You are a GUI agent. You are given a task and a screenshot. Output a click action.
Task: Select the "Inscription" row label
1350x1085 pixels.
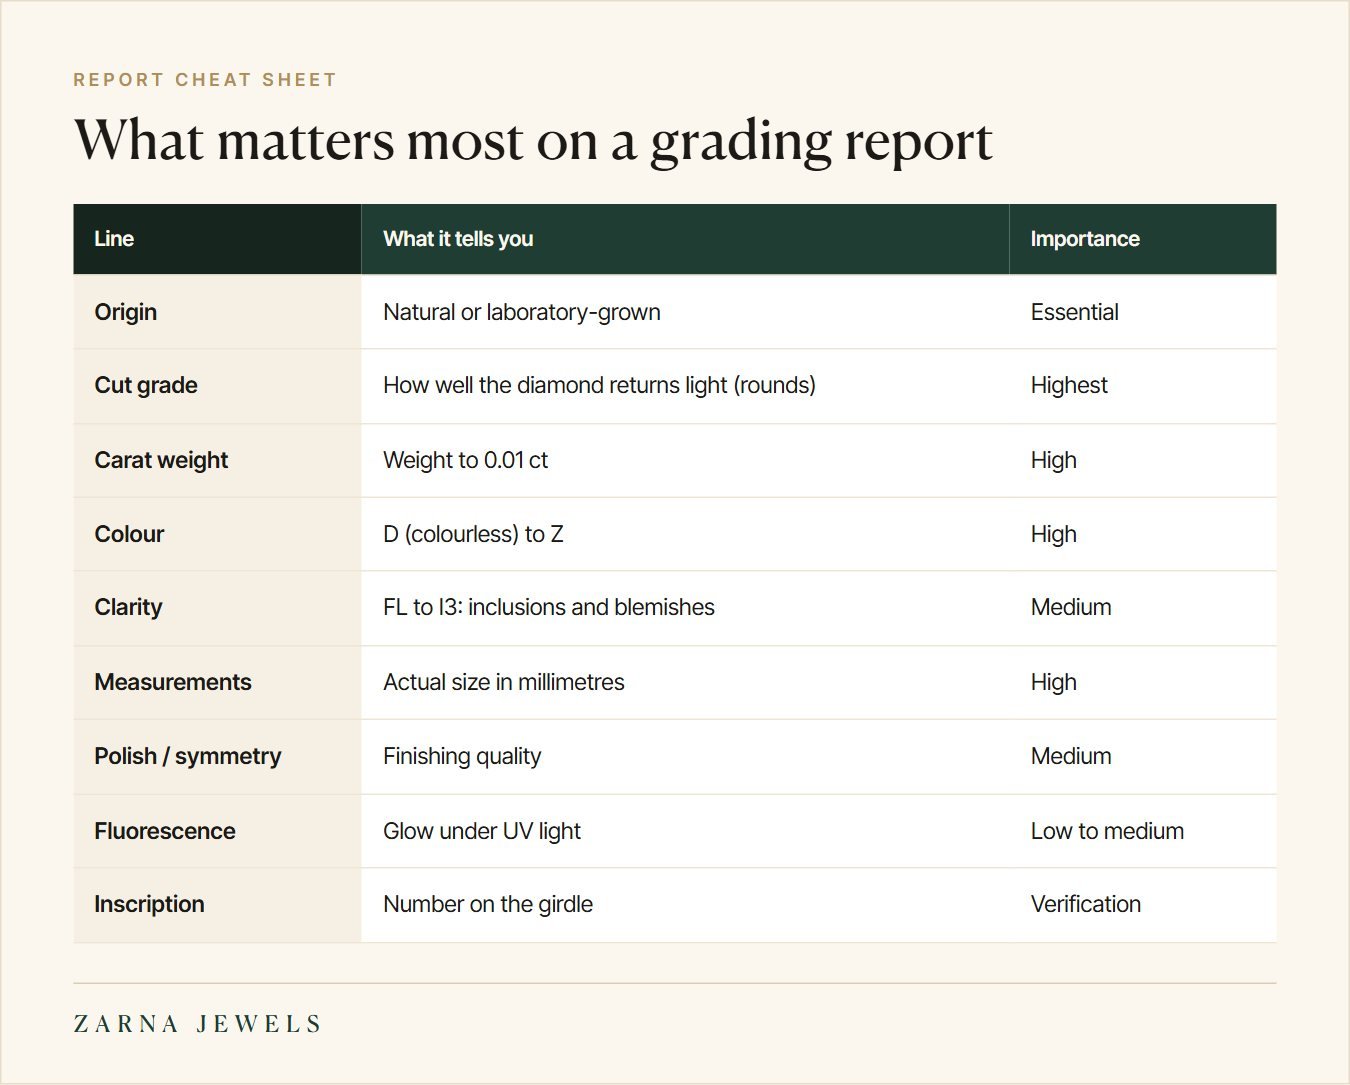point(149,904)
